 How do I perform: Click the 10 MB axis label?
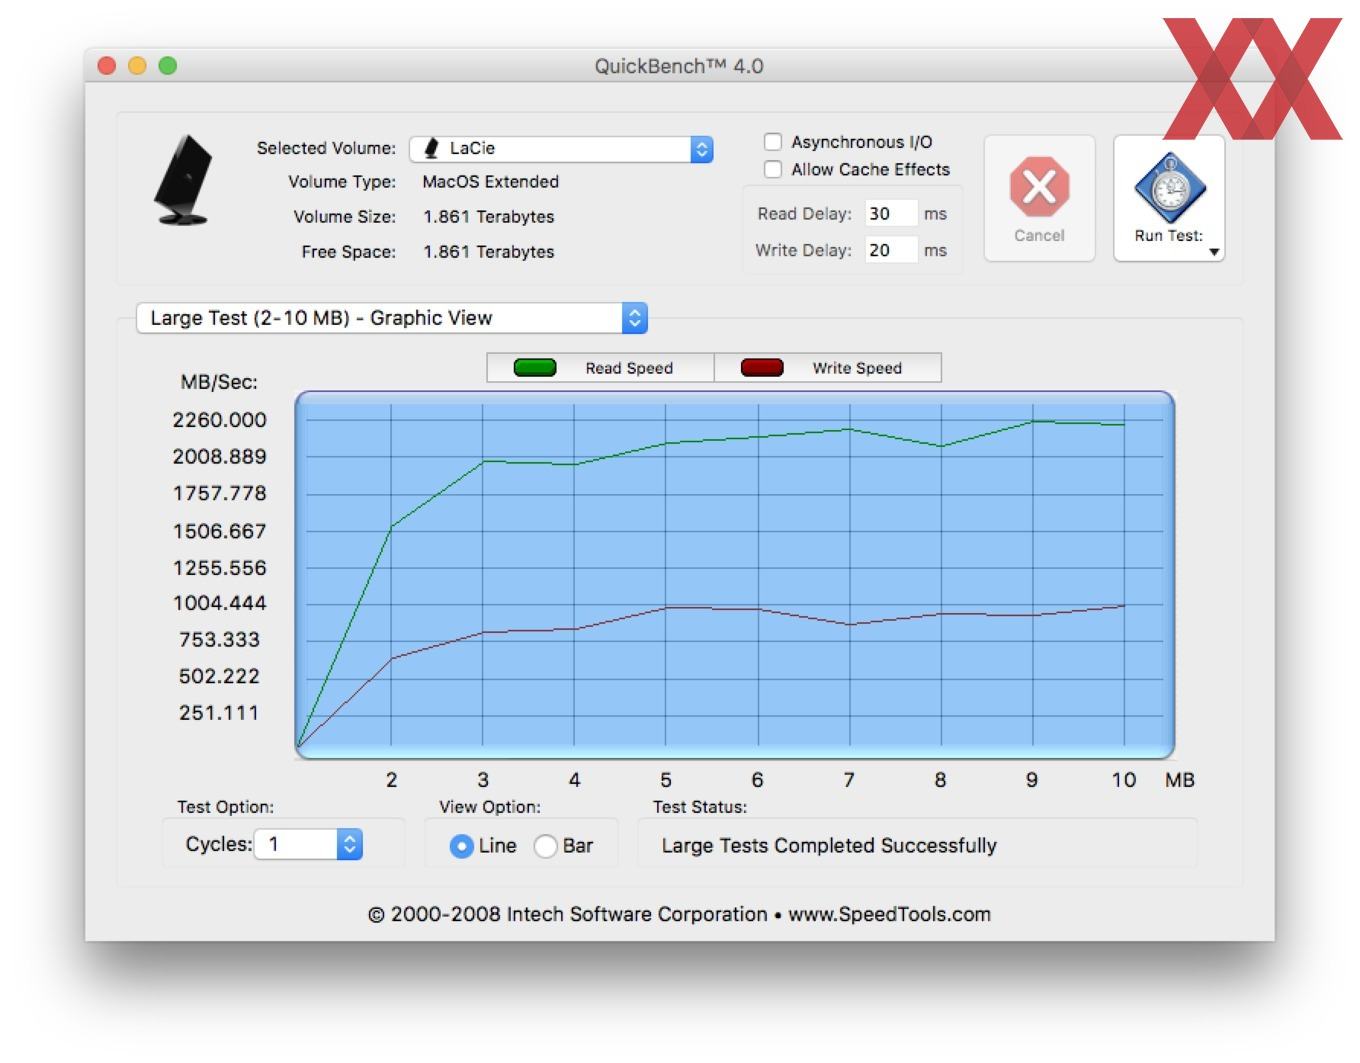[x=1123, y=780]
